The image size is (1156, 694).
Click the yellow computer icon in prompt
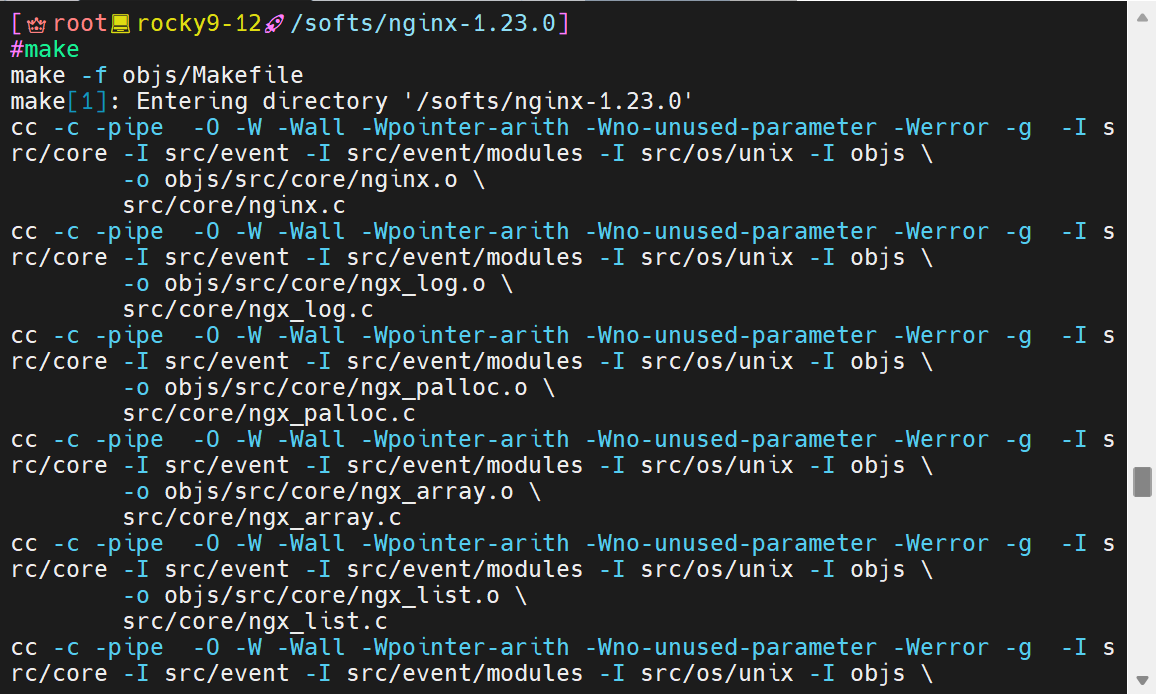(120, 24)
